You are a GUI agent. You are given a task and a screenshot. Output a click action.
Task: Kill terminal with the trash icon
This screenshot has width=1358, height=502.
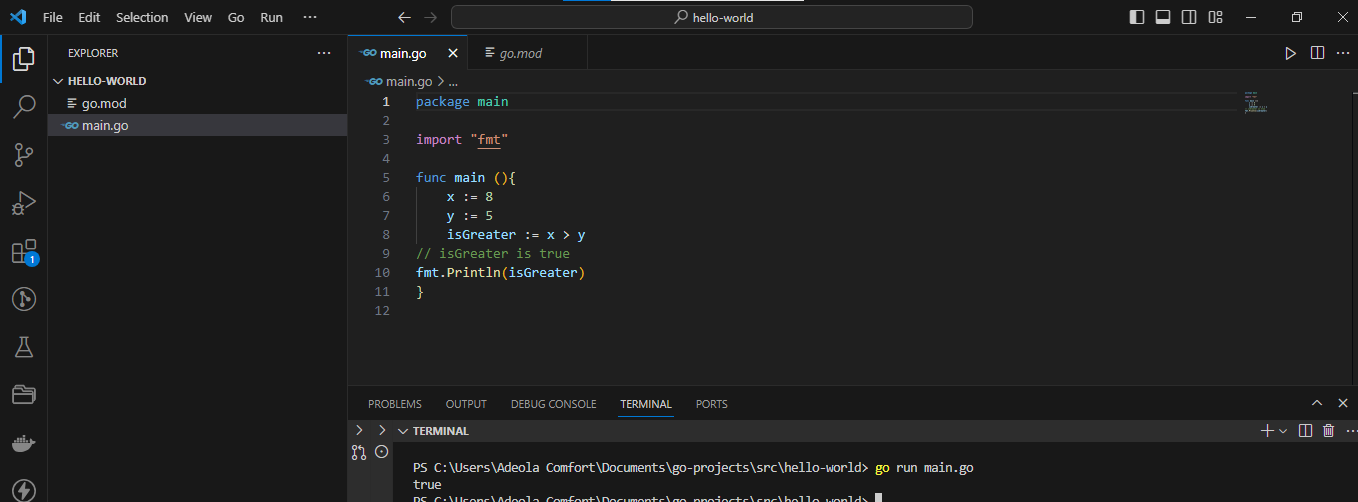1328,431
